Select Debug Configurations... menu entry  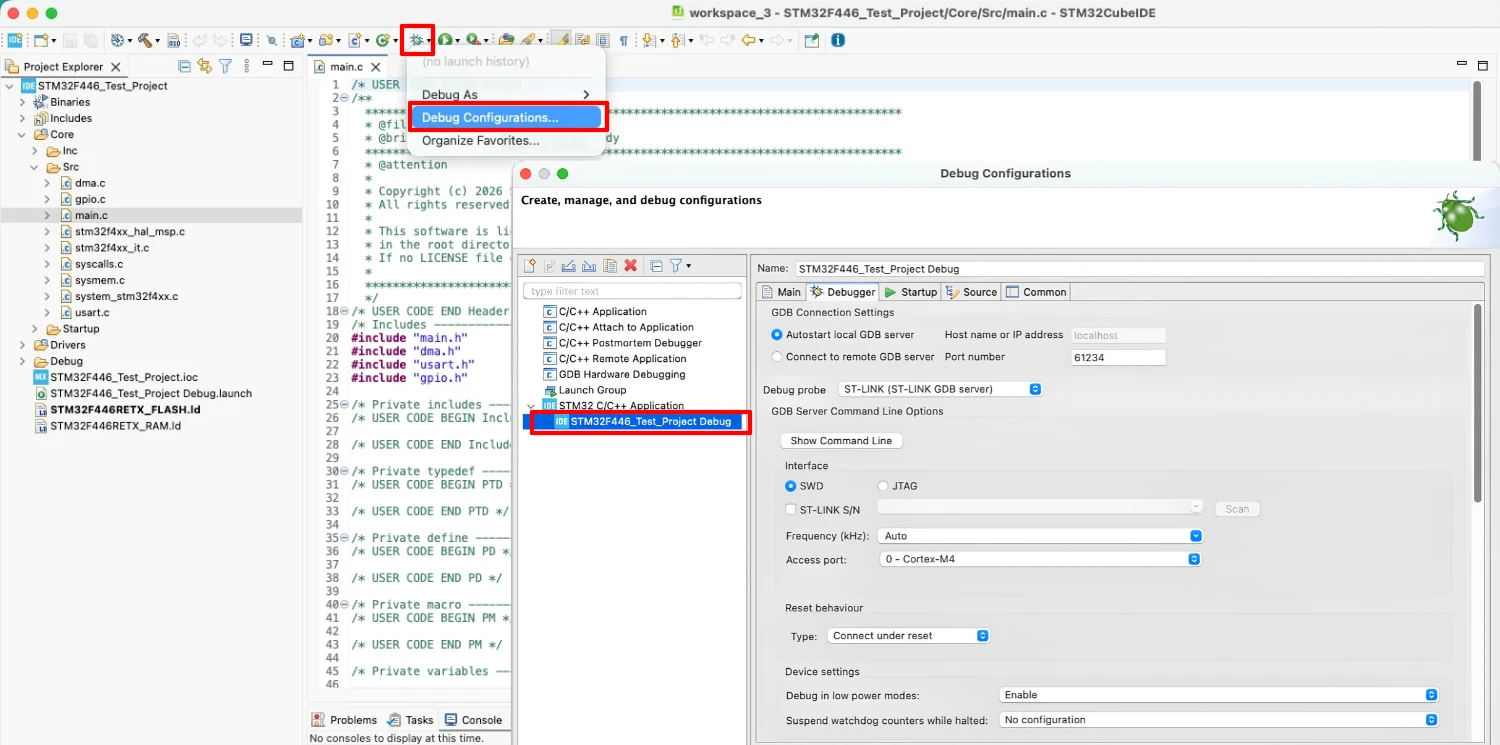tap(505, 117)
